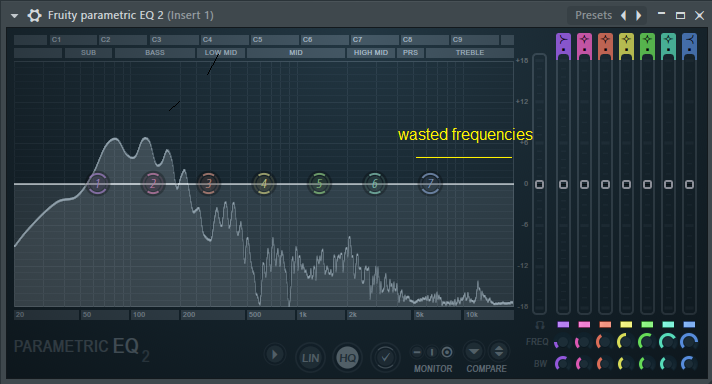This screenshot has width=712, height=384.
Task: Click the SUB frequency range label
Action: coord(89,53)
